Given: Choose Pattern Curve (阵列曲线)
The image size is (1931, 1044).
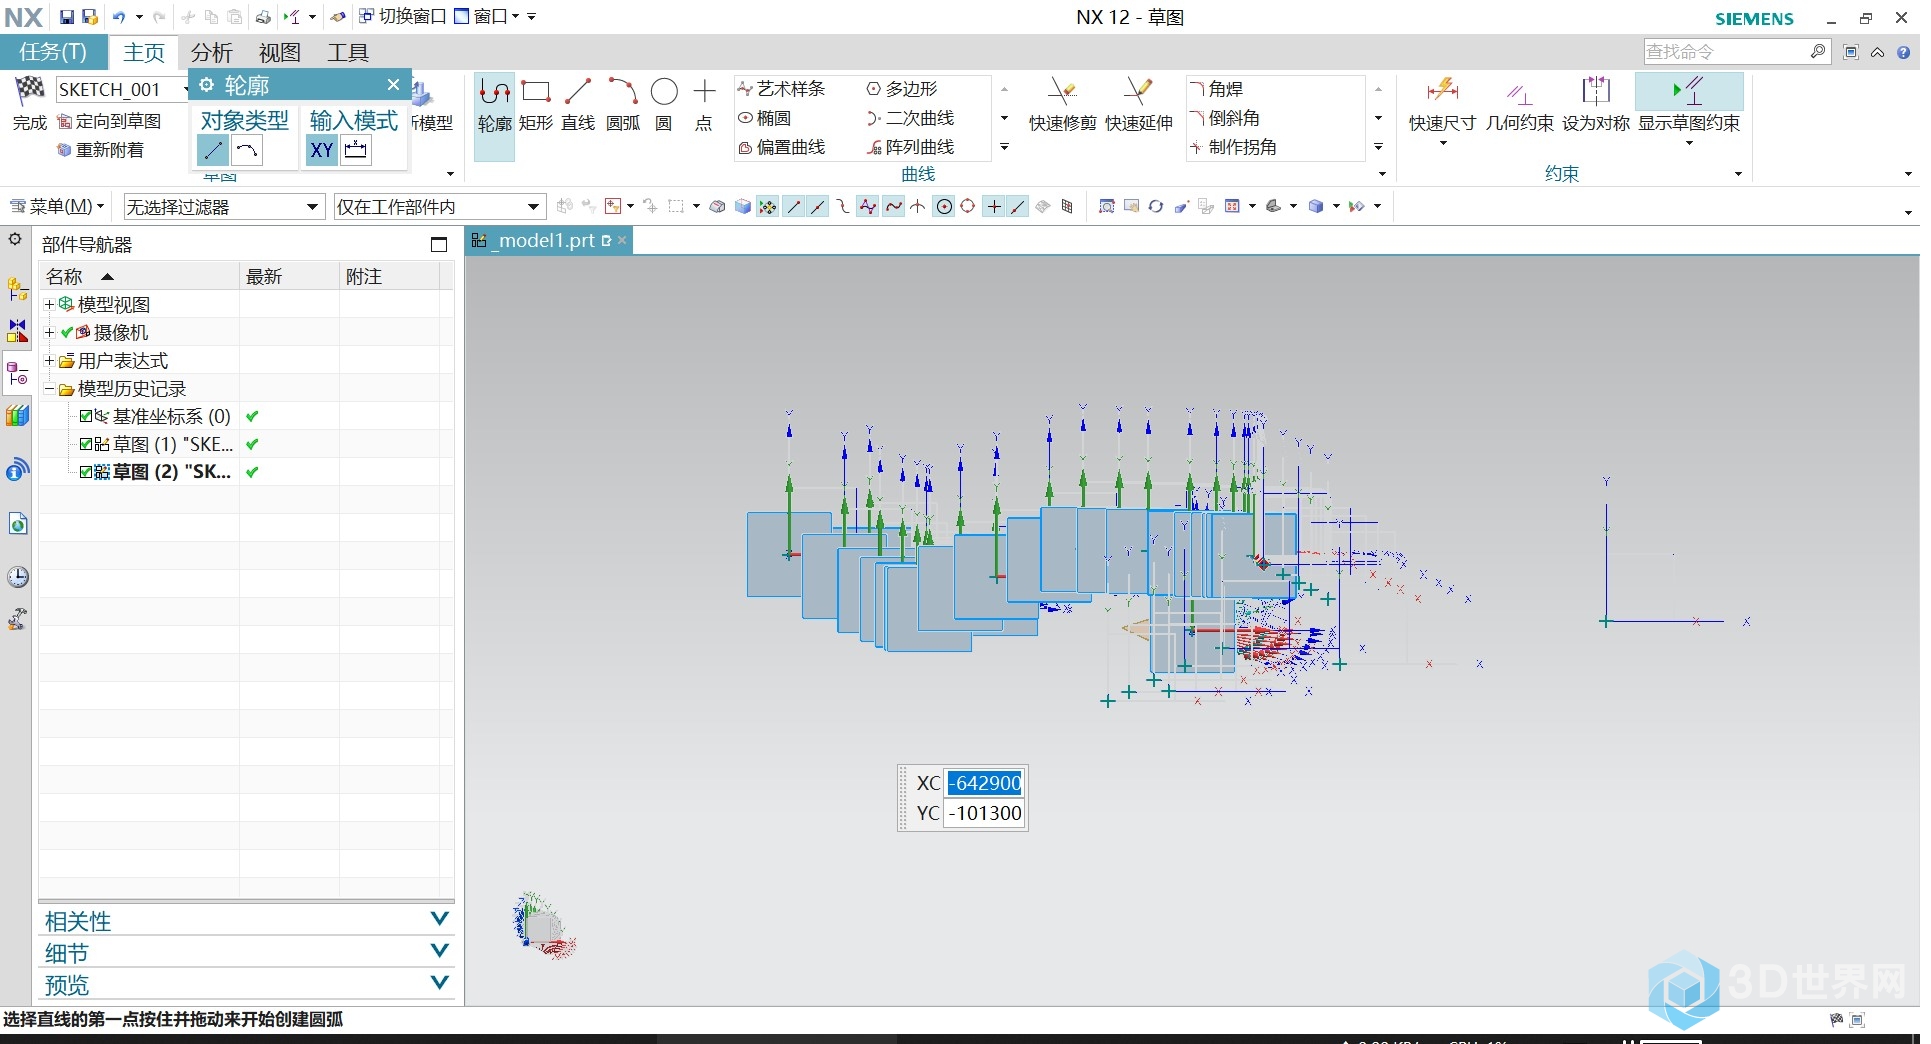Looking at the screenshot, I should pyautogui.click(x=910, y=147).
